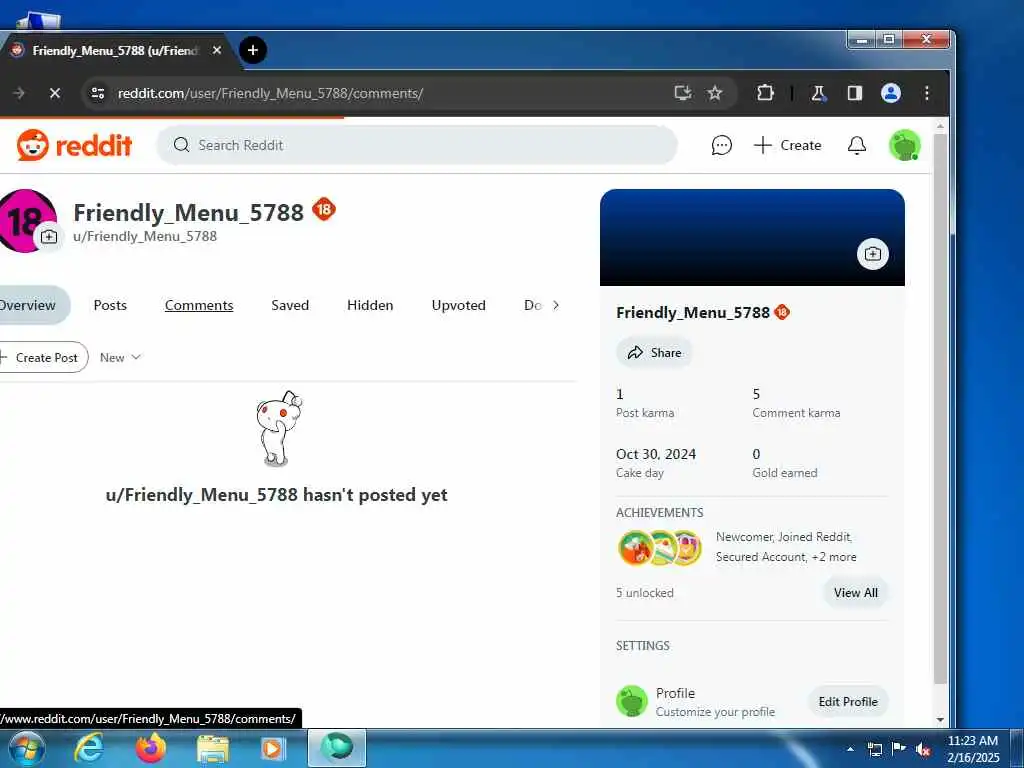Open Chrome Labs flask icon
The width and height of the screenshot is (1024, 768).
pos(818,93)
